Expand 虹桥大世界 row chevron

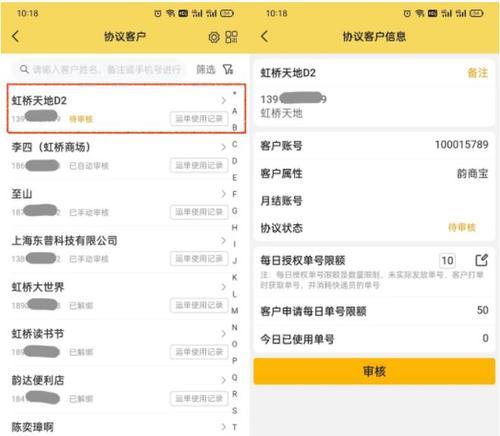(224, 287)
